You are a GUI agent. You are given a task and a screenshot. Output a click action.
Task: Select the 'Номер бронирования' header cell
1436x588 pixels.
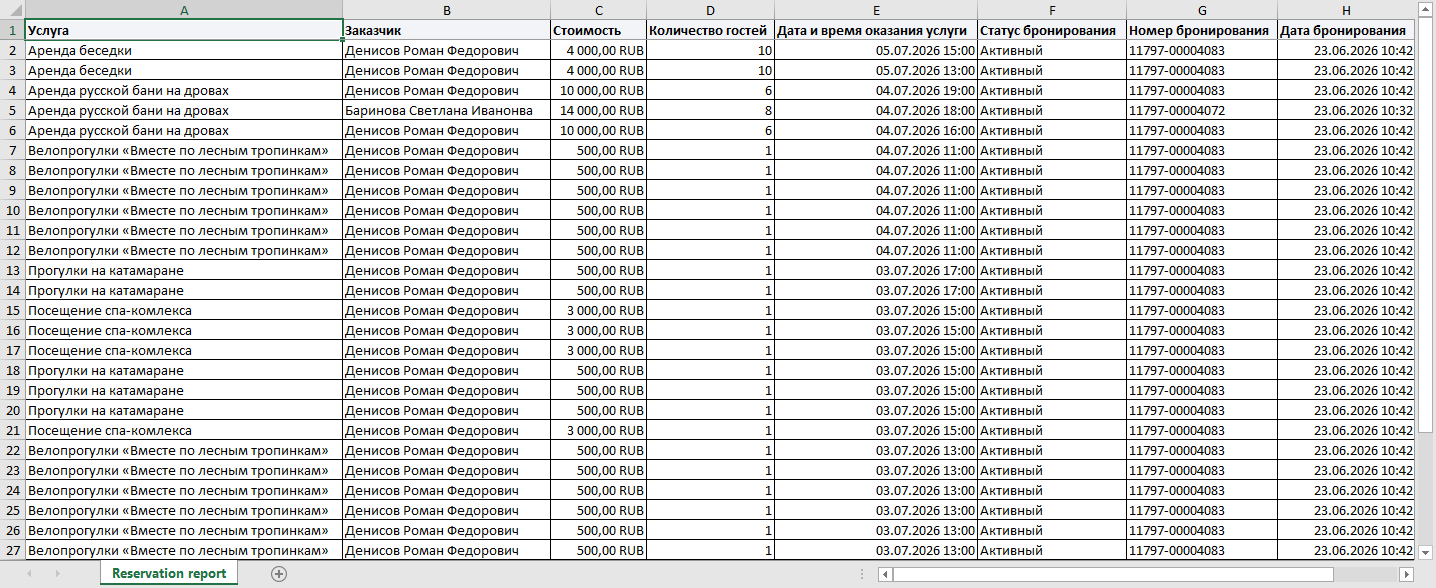[x=1202, y=30]
